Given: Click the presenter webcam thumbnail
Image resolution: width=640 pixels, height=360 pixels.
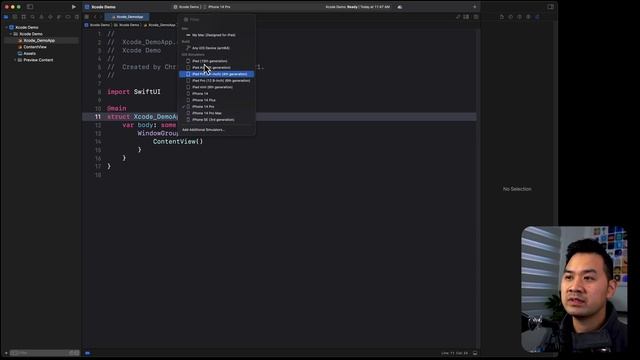Looking at the screenshot, I should (574, 289).
